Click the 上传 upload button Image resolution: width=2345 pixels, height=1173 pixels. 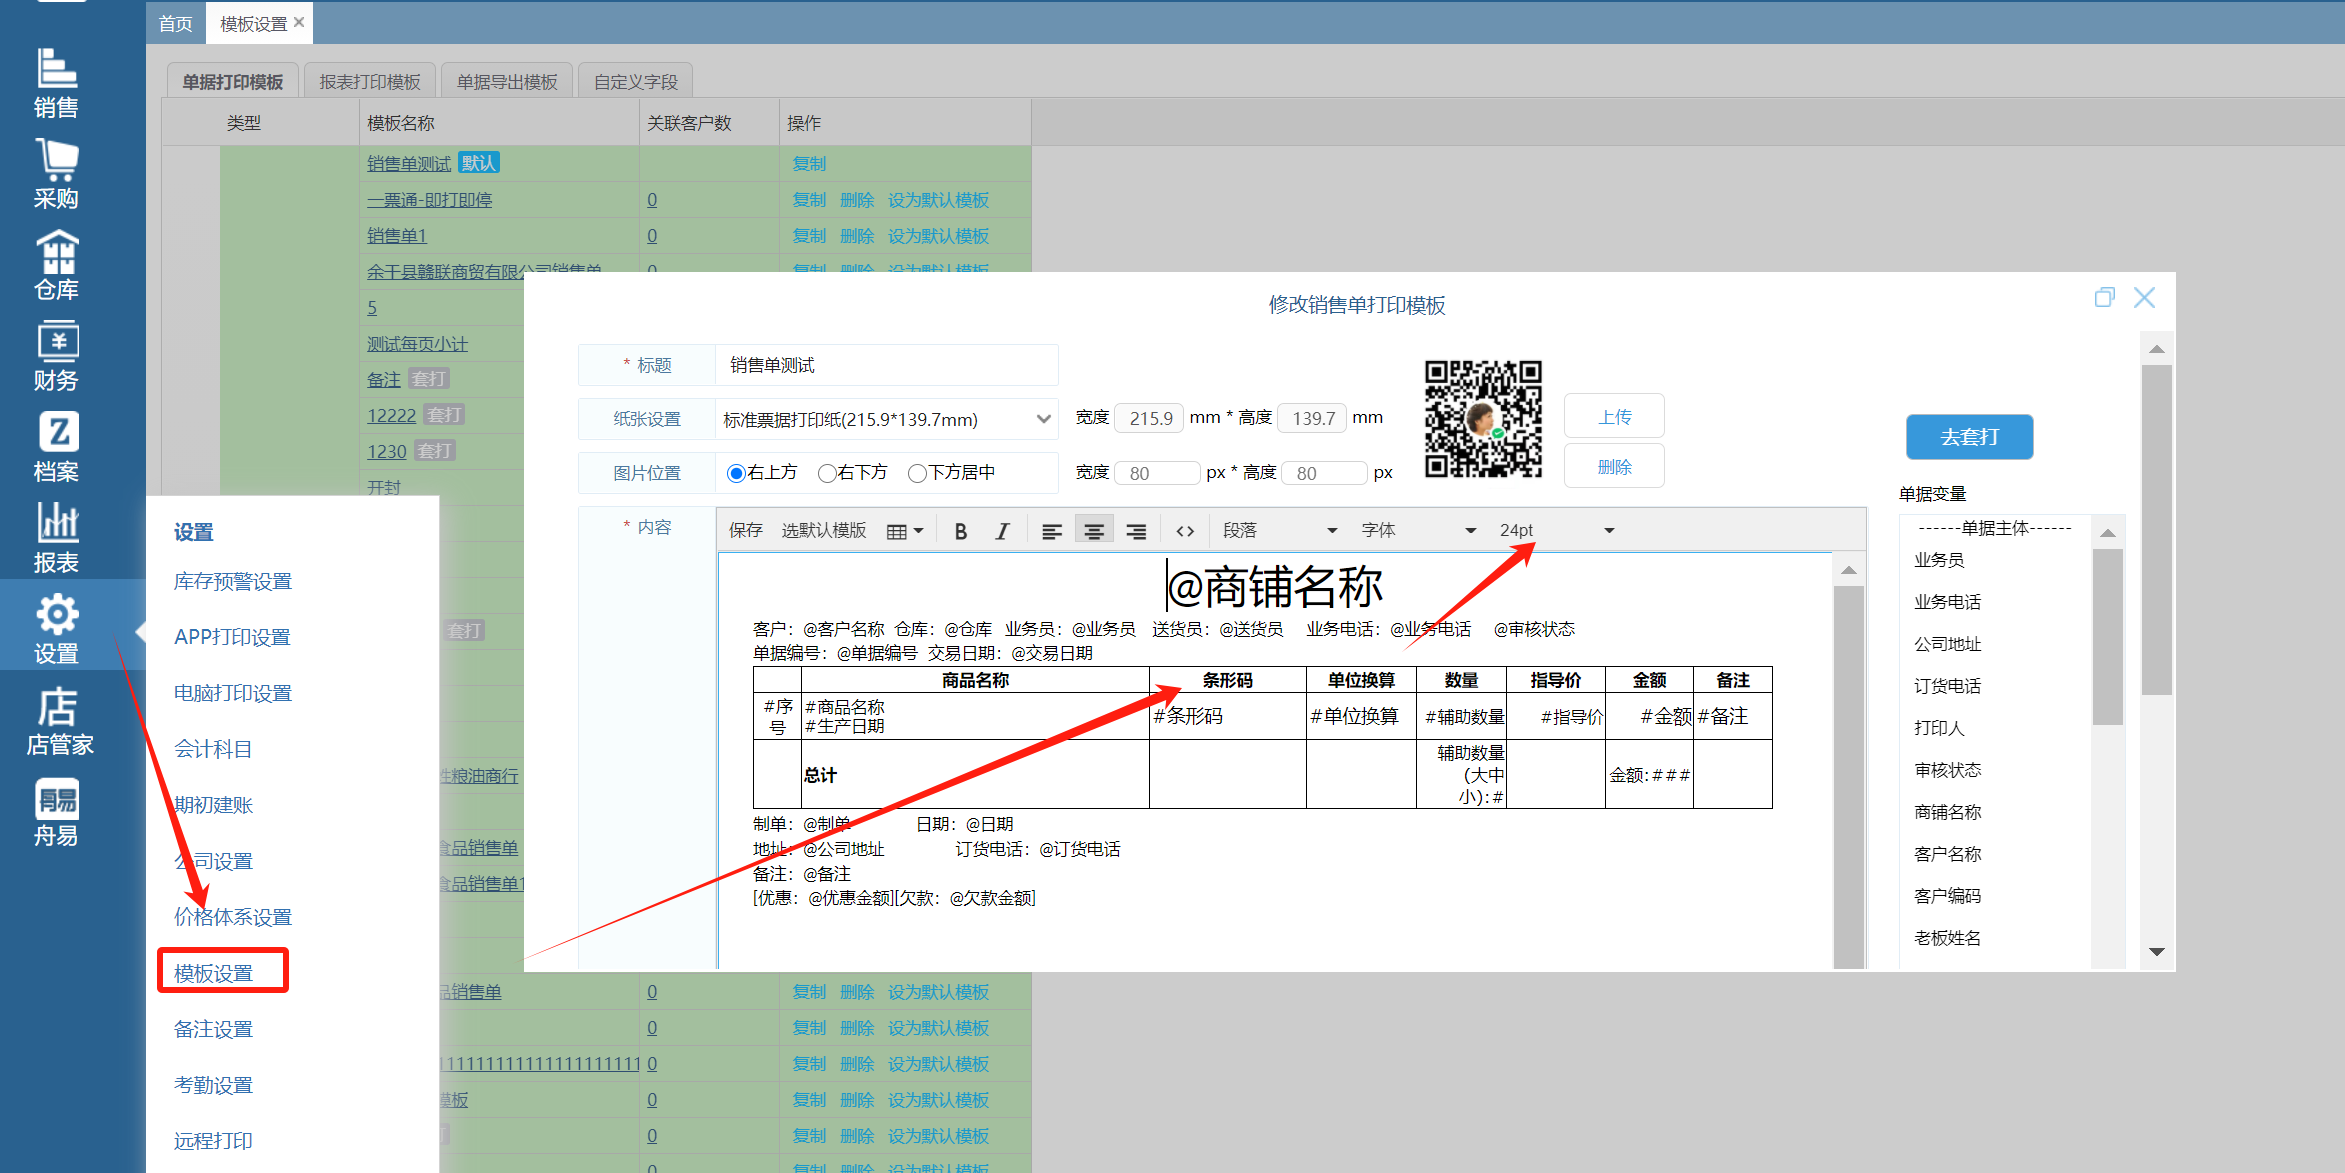coord(1613,417)
